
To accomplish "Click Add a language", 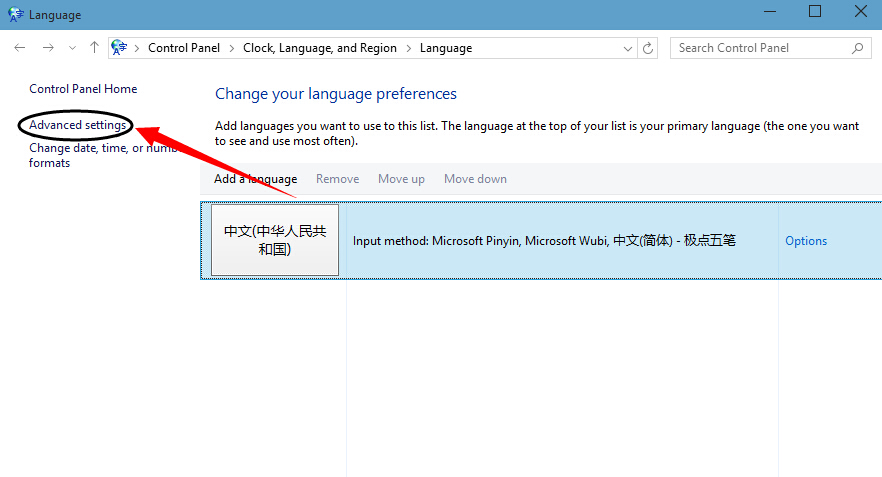I will pyautogui.click(x=255, y=179).
